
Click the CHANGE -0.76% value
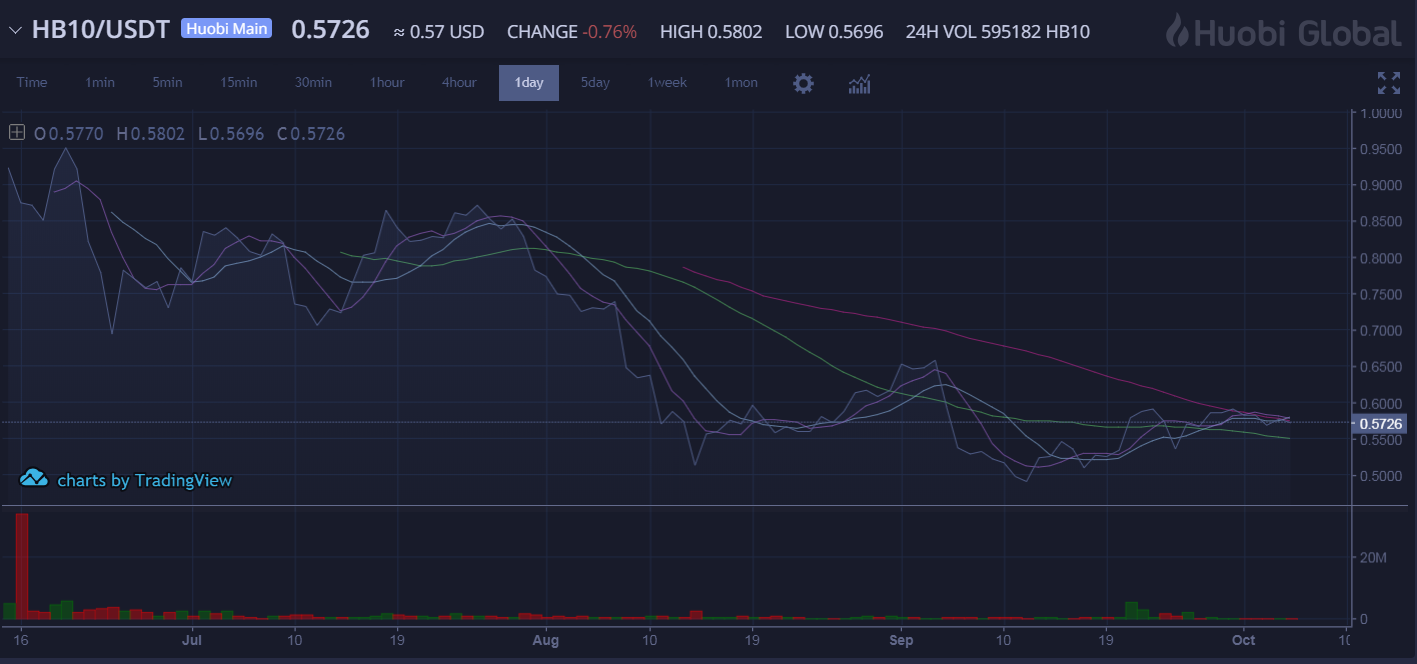point(572,32)
